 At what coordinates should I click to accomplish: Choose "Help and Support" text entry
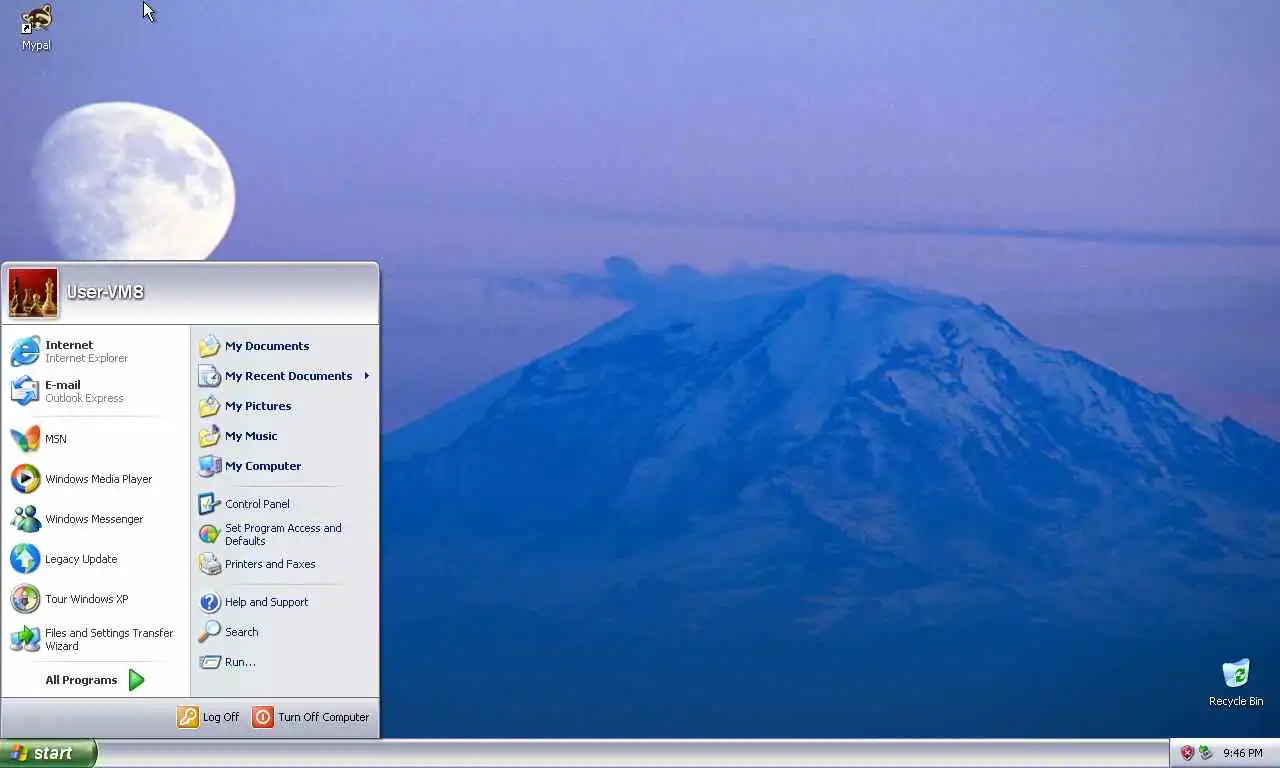tap(266, 602)
